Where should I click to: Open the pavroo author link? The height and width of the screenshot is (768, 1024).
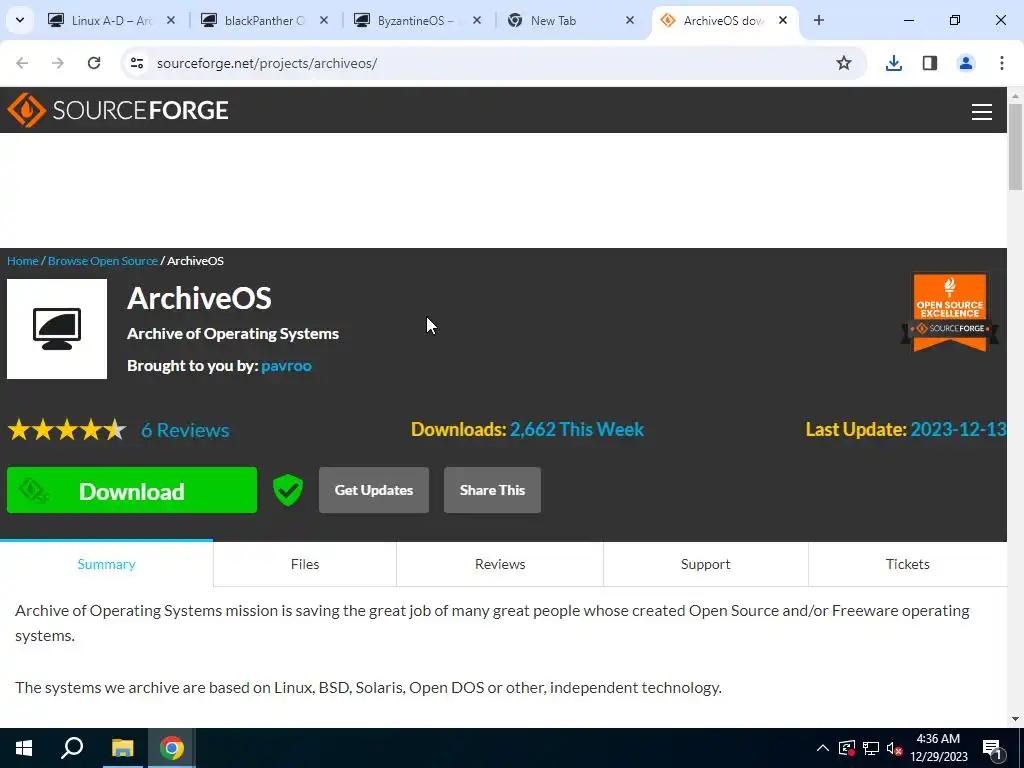(x=286, y=366)
